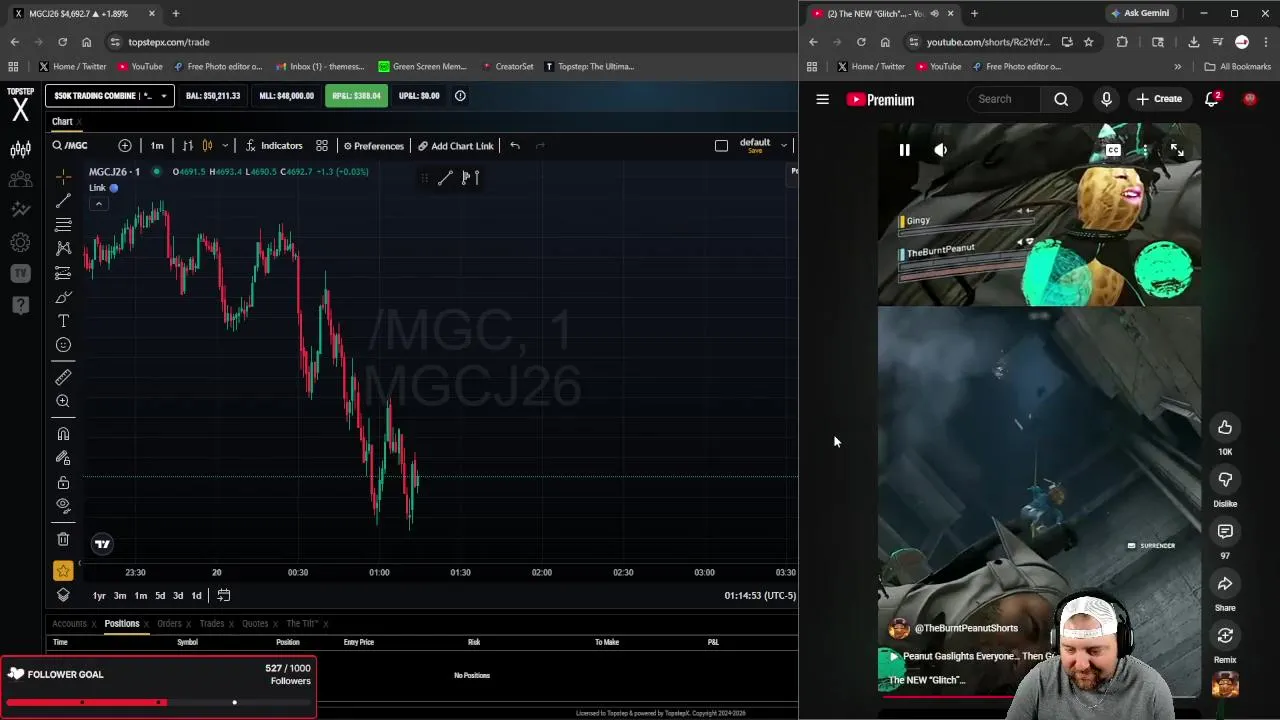Open the YouTube Create button
1280x720 pixels.
[1159, 99]
